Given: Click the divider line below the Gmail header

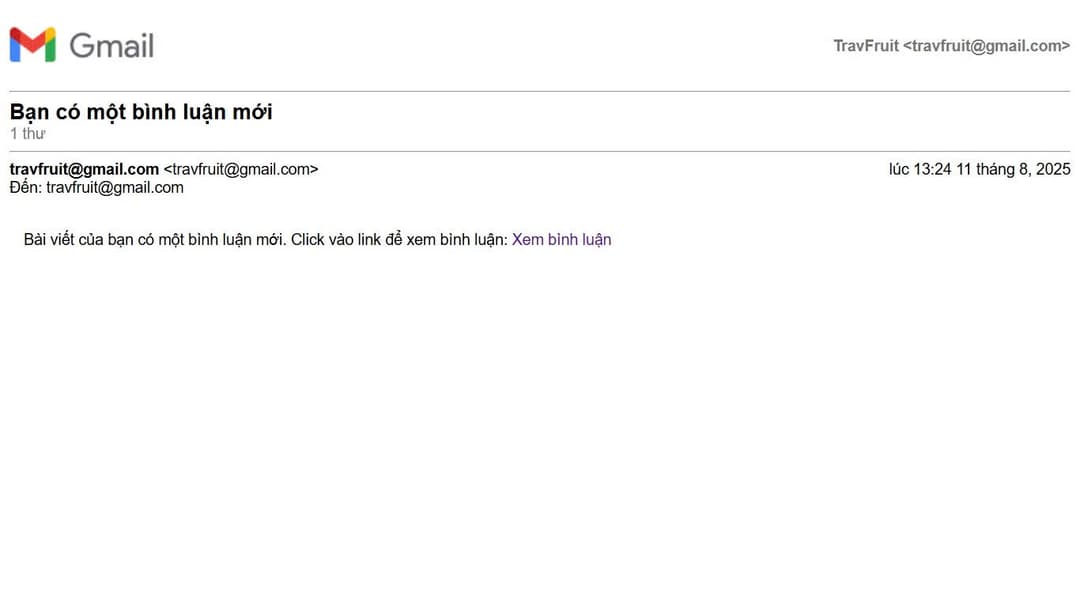Looking at the screenshot, I should pyautogui.click(x=540, y=85).
